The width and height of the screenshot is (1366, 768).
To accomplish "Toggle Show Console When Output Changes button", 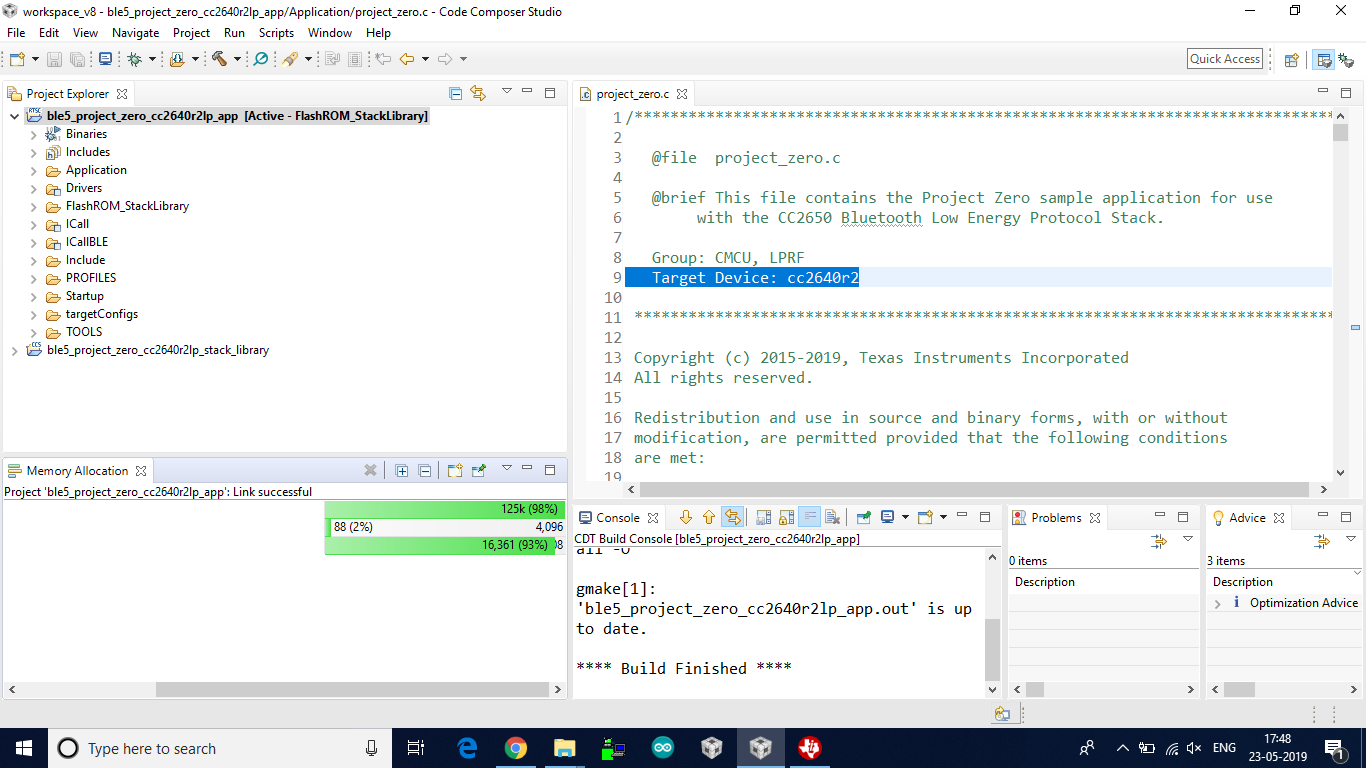I will click(x=732, y=517).
